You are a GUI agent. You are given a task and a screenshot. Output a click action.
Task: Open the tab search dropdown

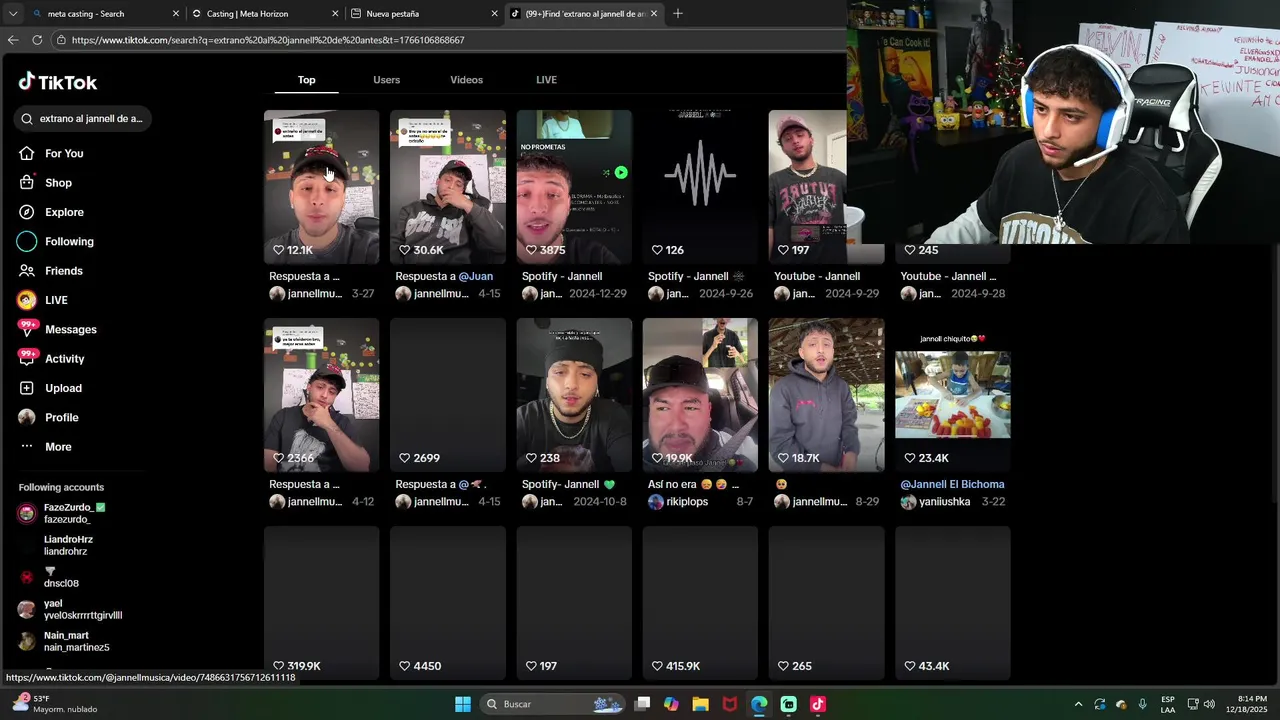tap(13, 14)
